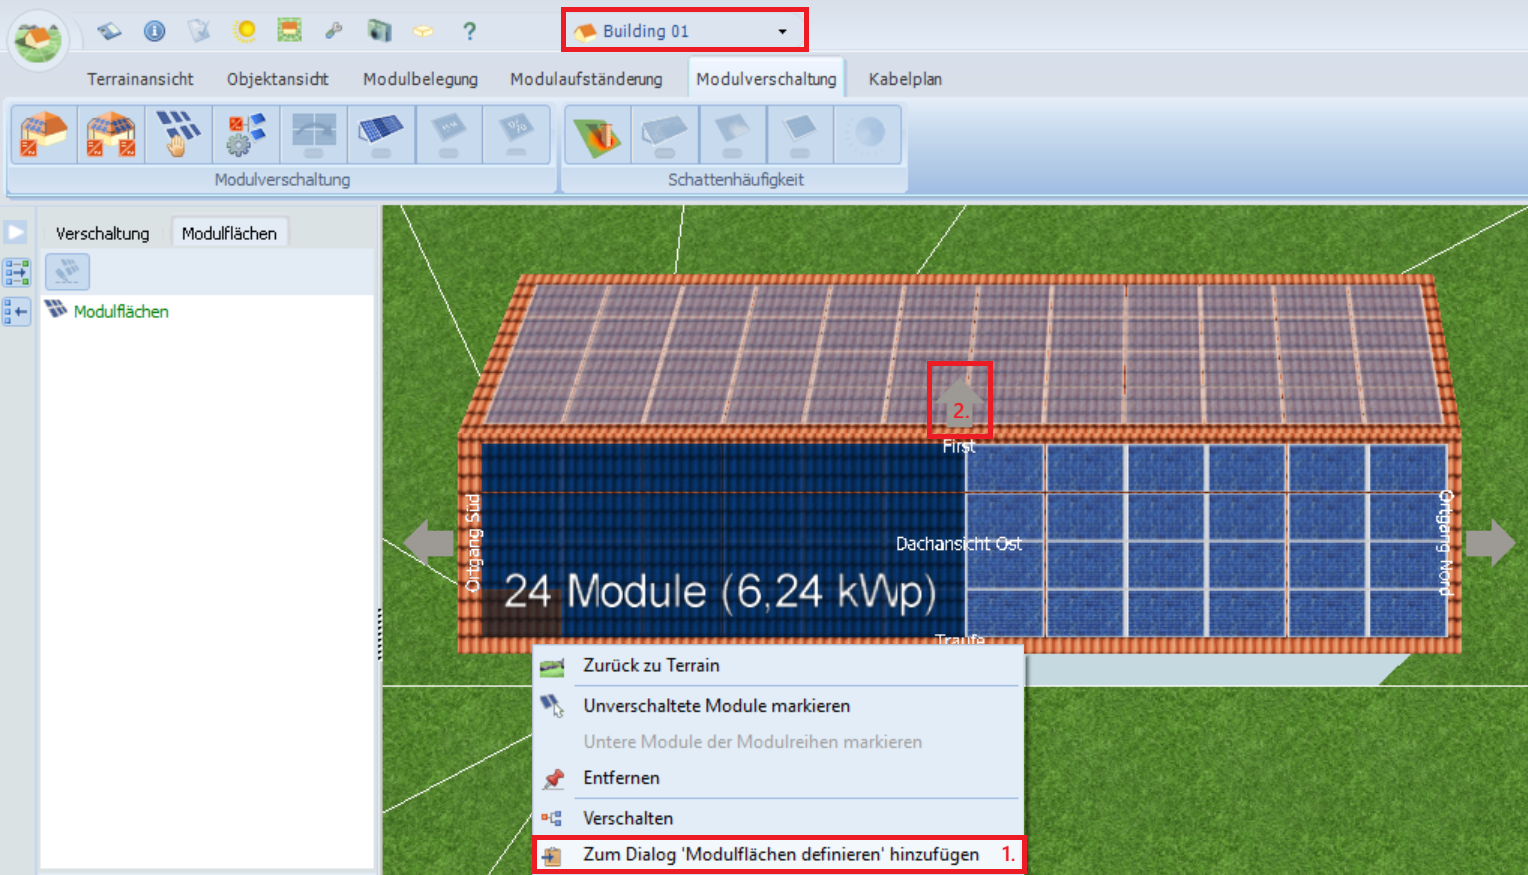Click the expand-all tree icon in sidebar

click(x=17, y=272)
